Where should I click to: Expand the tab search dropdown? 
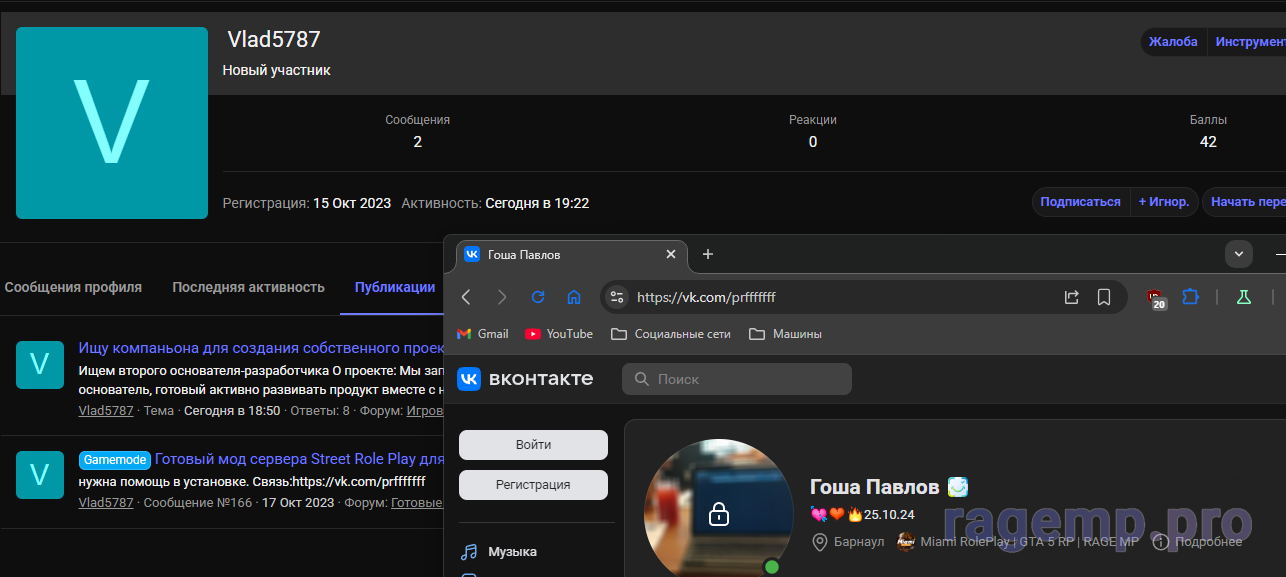pos(1238,254)
